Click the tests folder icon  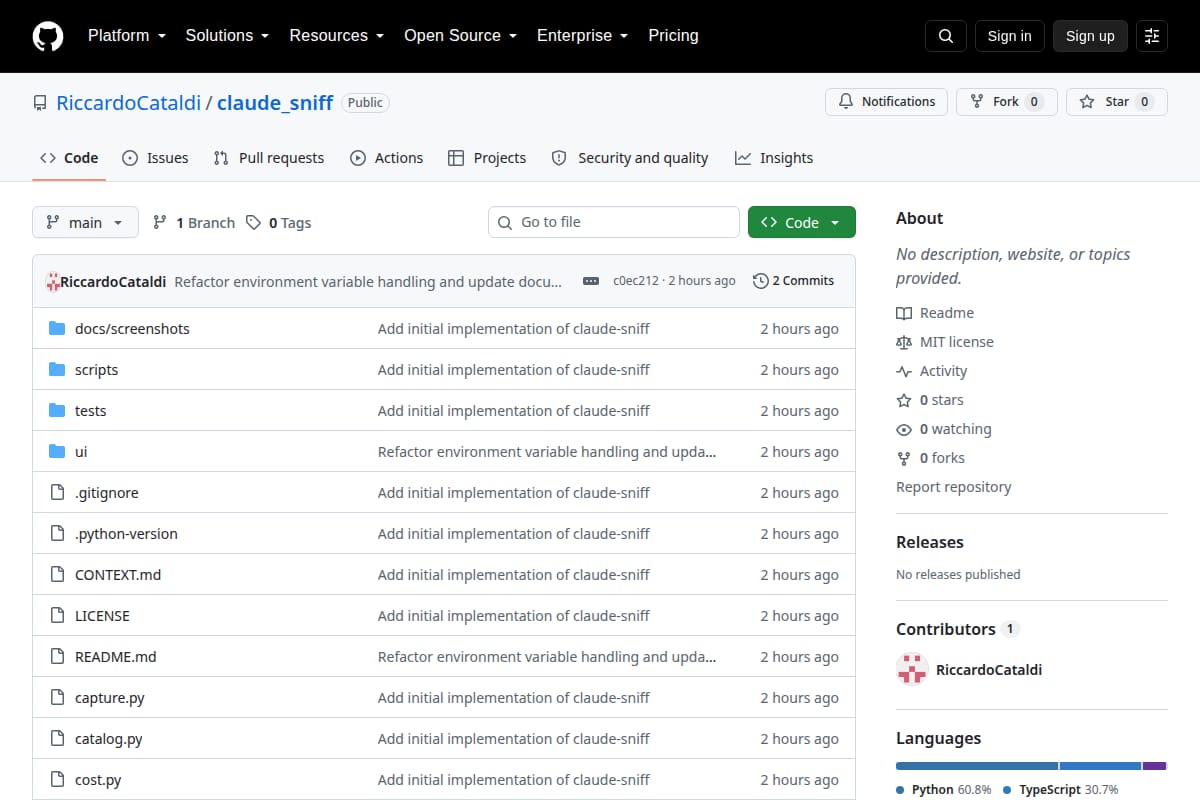(57, 411)
